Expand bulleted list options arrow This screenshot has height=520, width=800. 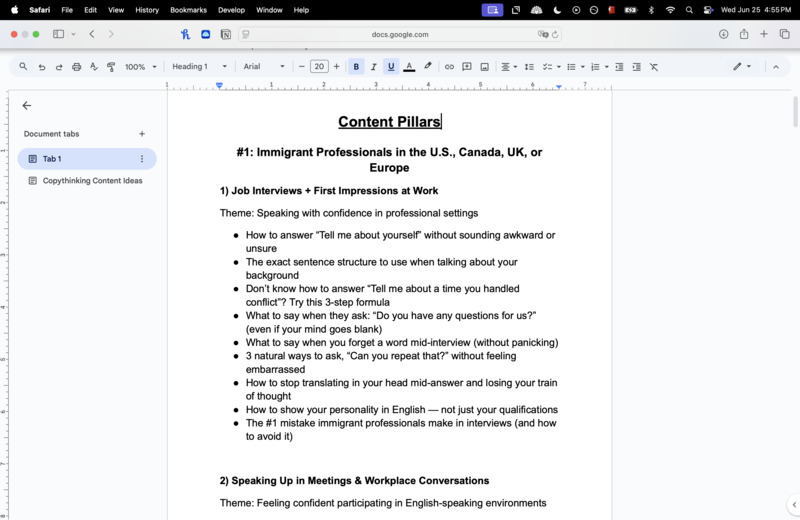(583, 67)
